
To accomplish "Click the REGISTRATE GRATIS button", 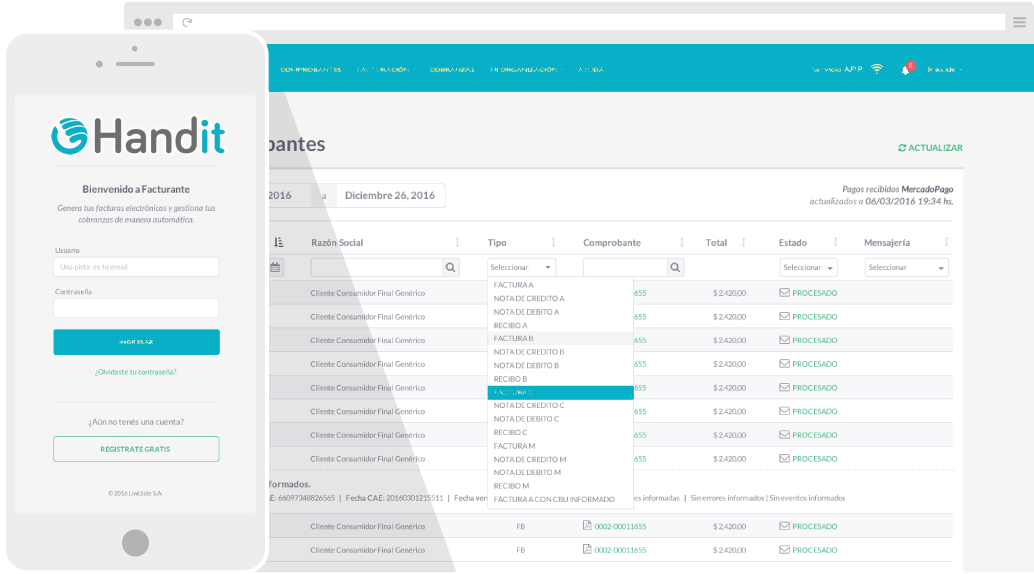I will tap(136, 449).
